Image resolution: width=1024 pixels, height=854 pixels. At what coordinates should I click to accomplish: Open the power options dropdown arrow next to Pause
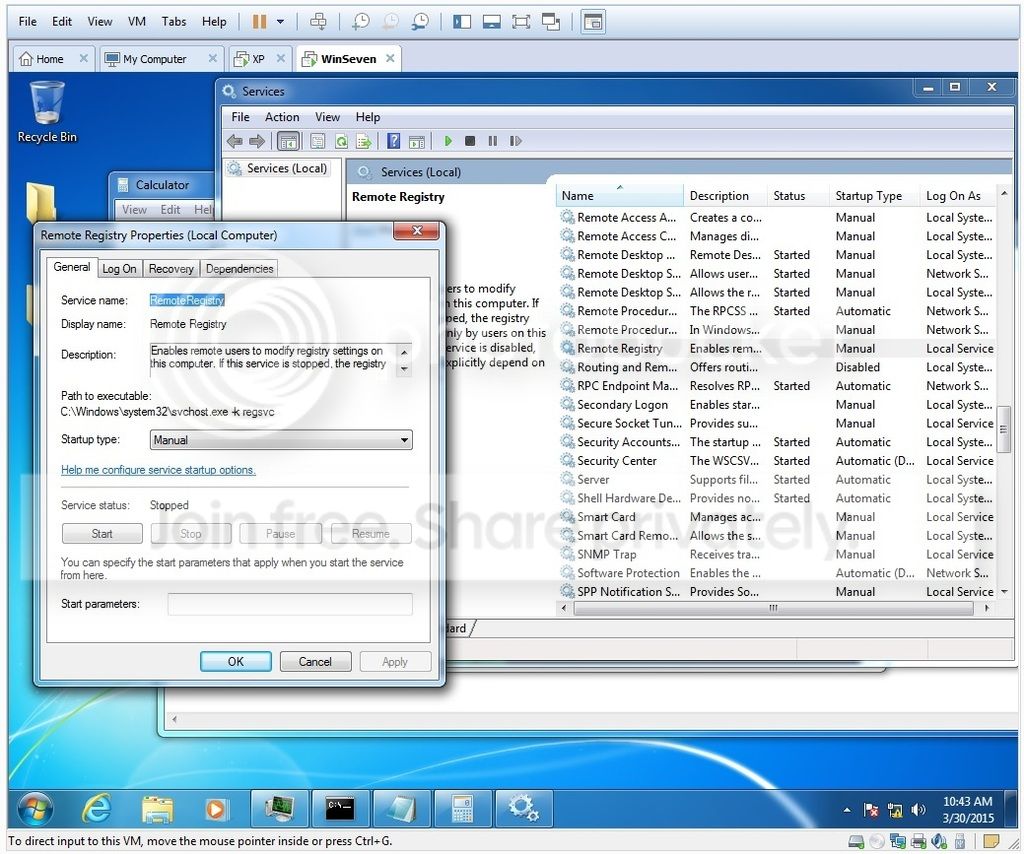pyautogui.click(x=280, y=22)
